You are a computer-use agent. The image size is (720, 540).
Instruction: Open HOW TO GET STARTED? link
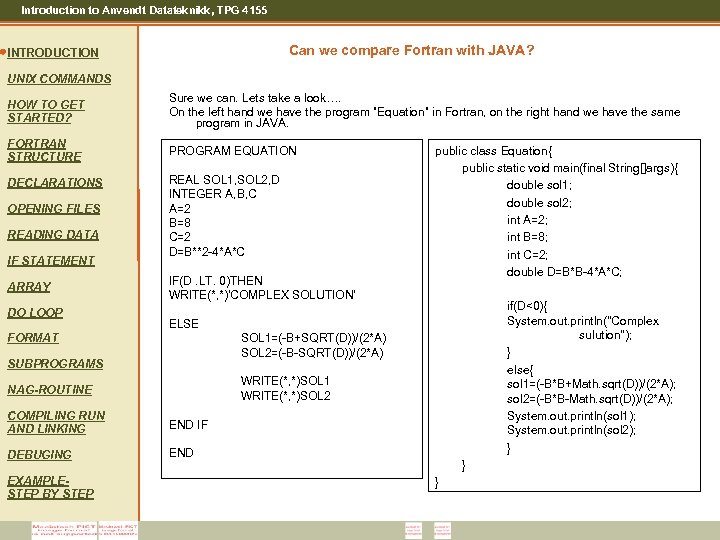46,111
